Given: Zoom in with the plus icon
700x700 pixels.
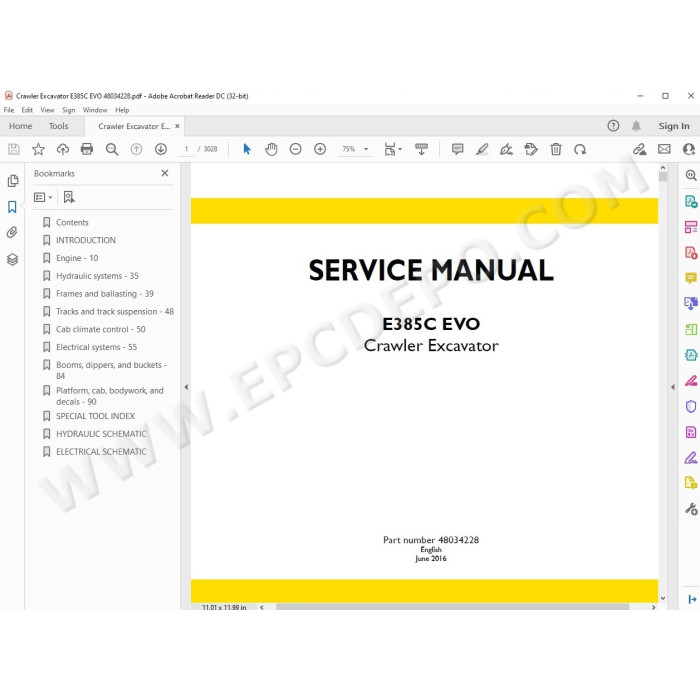Looking at the screenshot, I should [320, 149].
